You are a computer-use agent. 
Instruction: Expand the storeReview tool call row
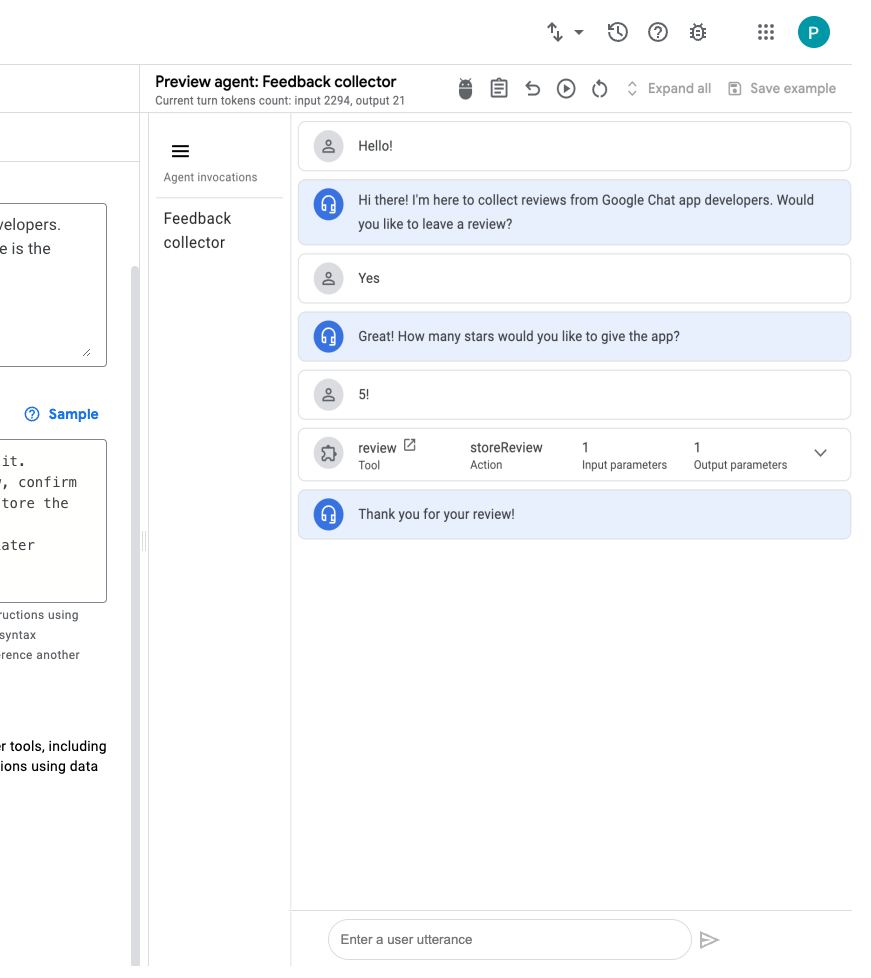point(820,454)
